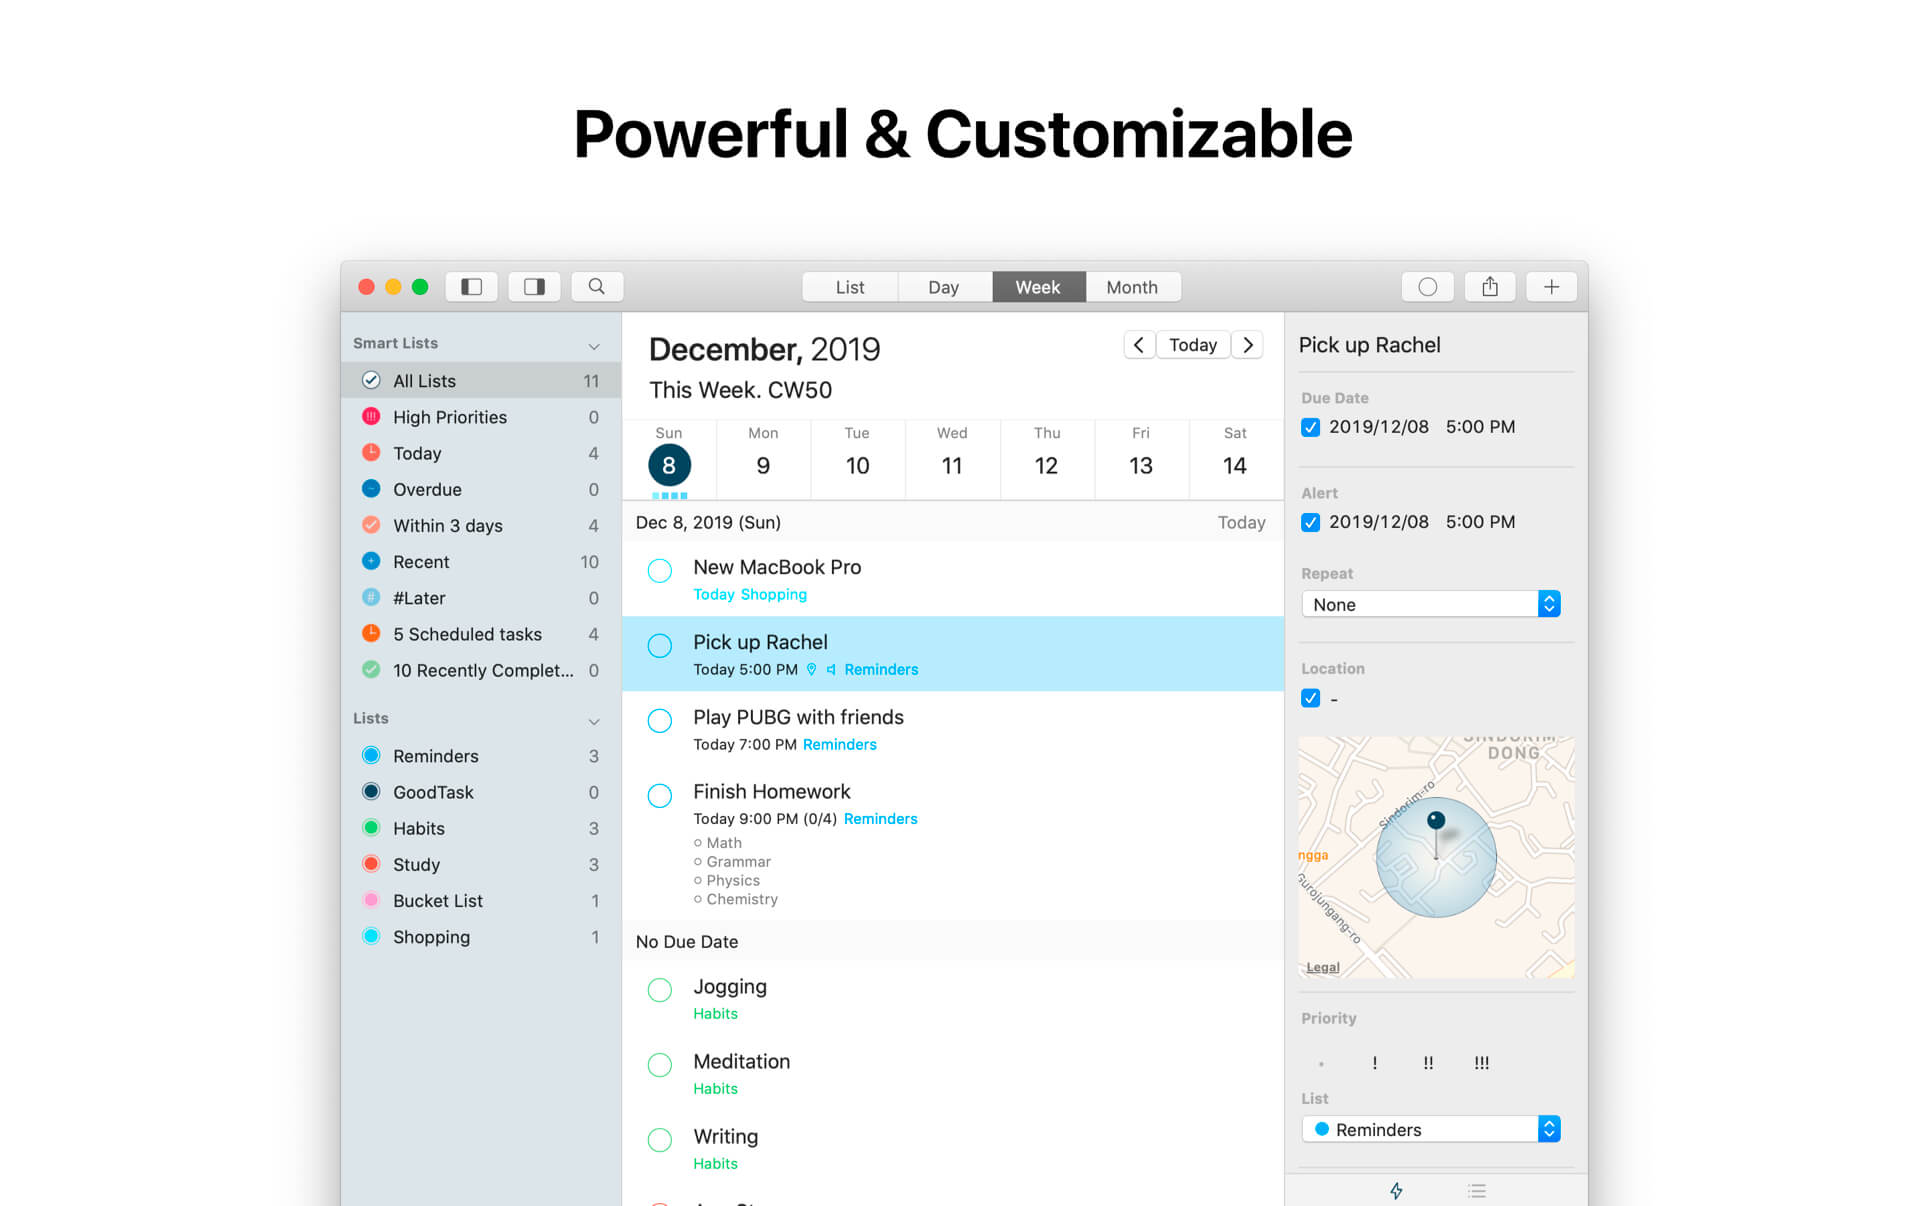Image resolution: width=1929 pixels, height=1206 pixels.
Task: Switch to the Month view tab
Action: 1128,288
